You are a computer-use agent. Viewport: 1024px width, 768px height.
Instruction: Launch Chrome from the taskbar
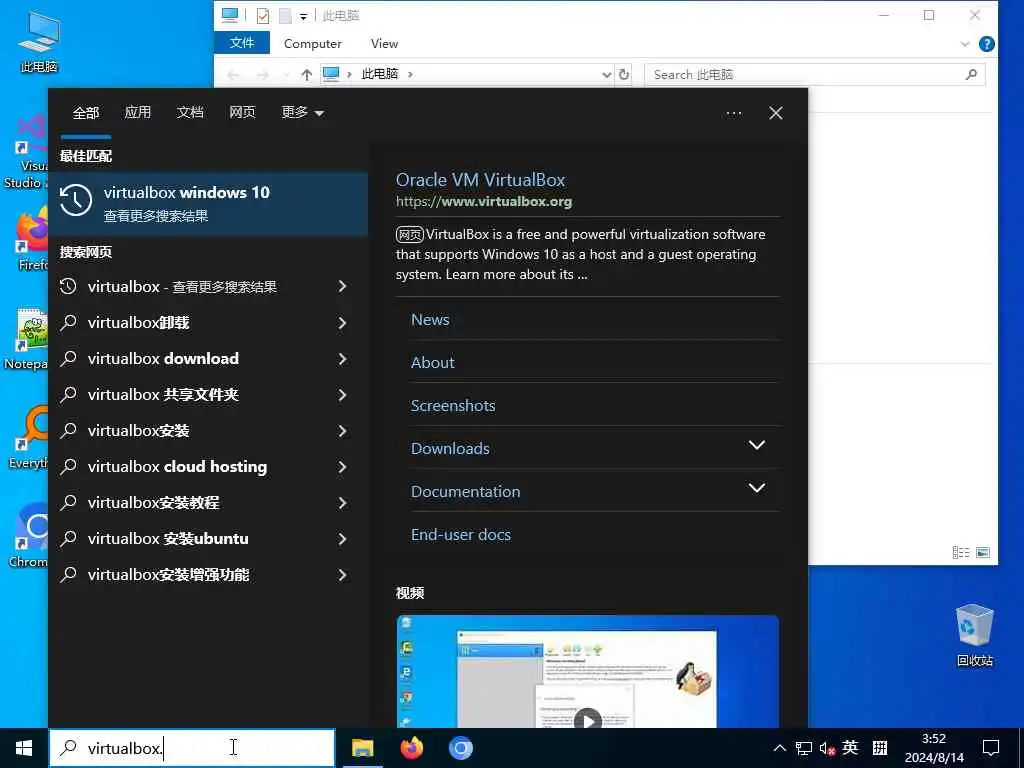[x=460, y=748]
